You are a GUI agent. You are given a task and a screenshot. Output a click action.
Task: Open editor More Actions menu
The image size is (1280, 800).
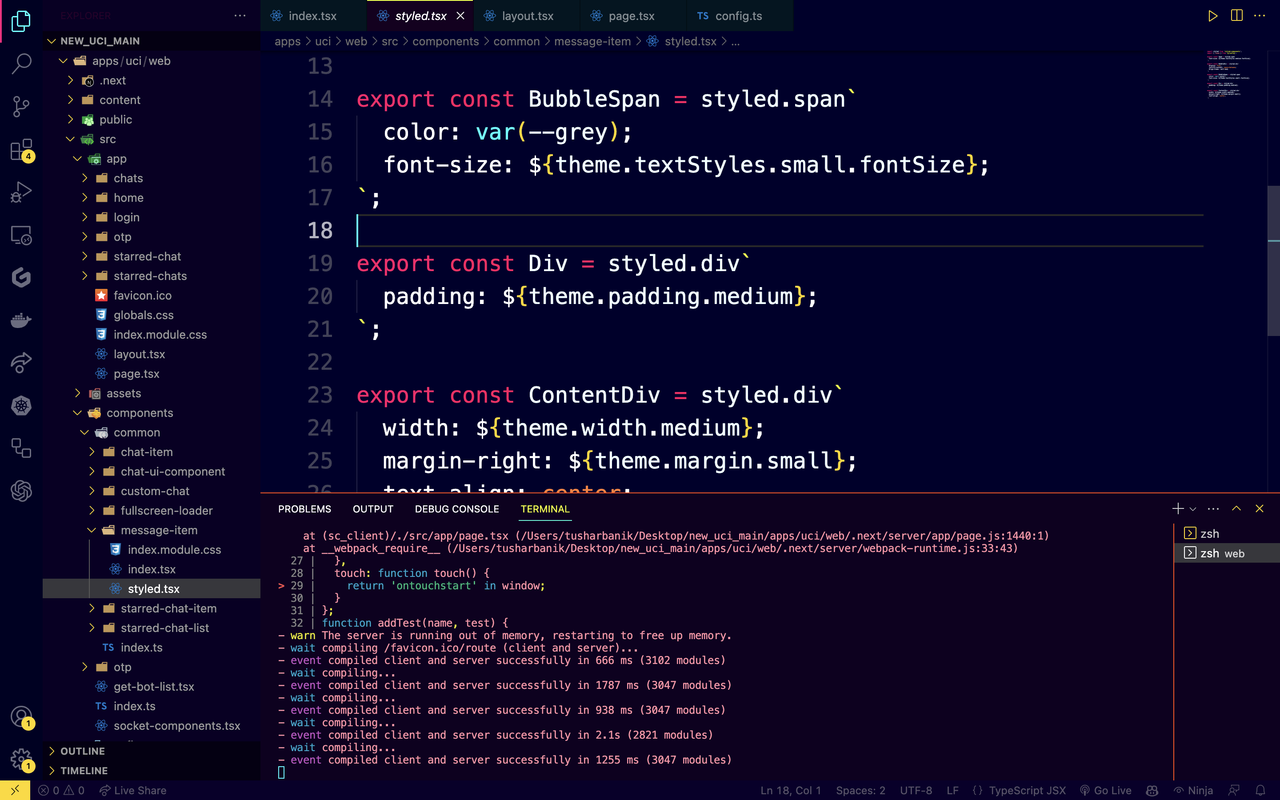(1260, 16)
